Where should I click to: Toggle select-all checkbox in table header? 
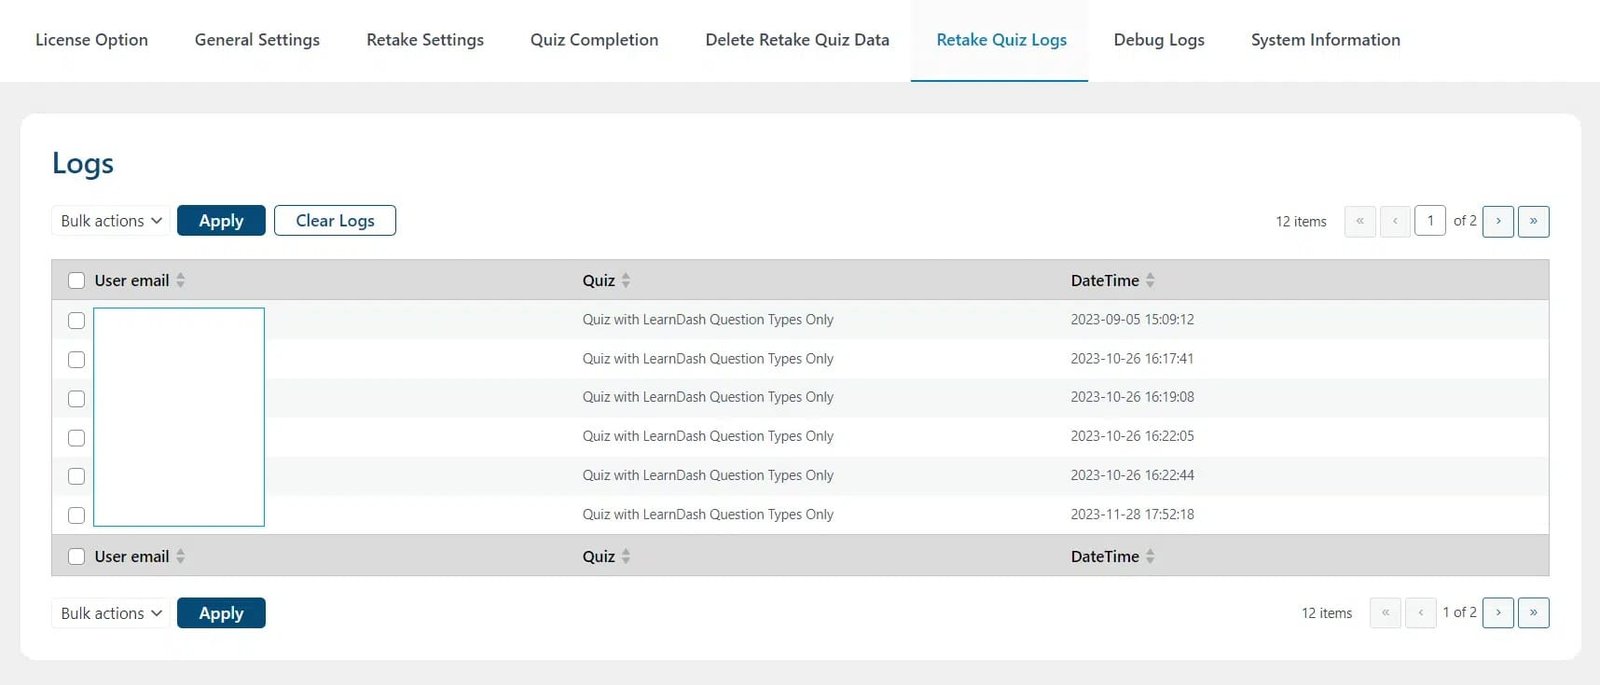pyautogui.click(x=76, y=281)
